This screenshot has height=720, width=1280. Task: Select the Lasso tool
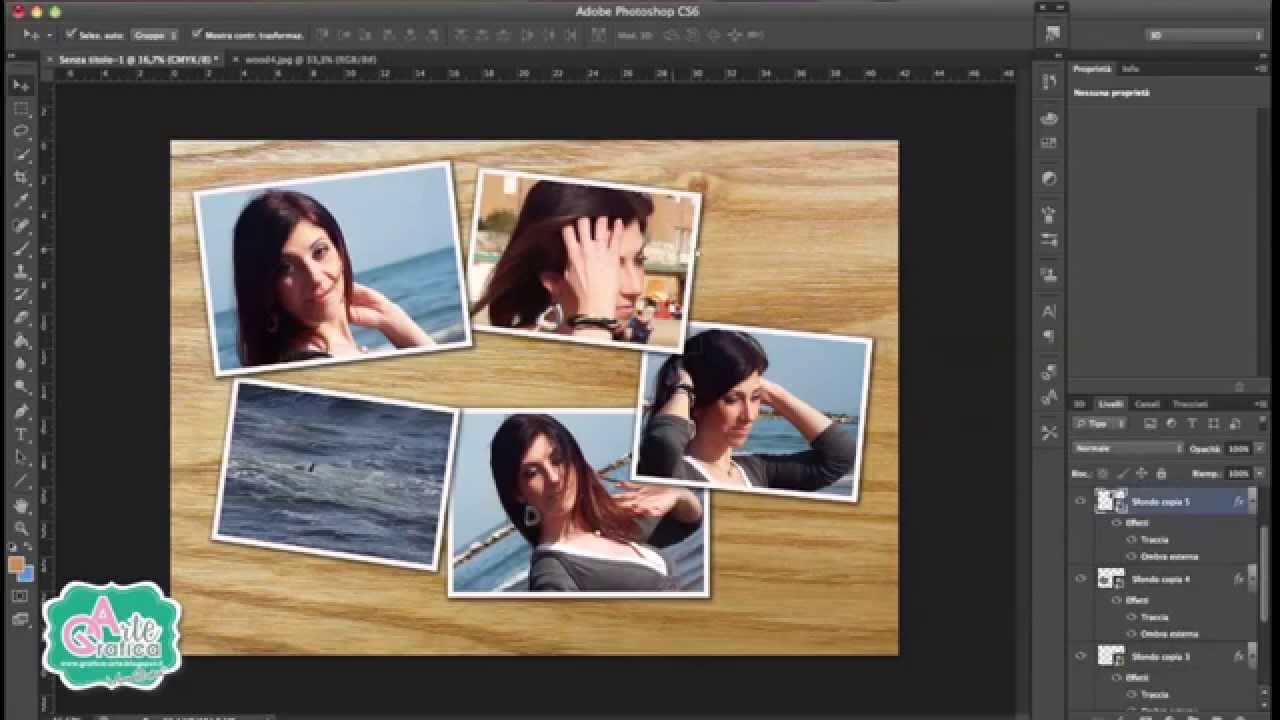(x=21, y=132)
